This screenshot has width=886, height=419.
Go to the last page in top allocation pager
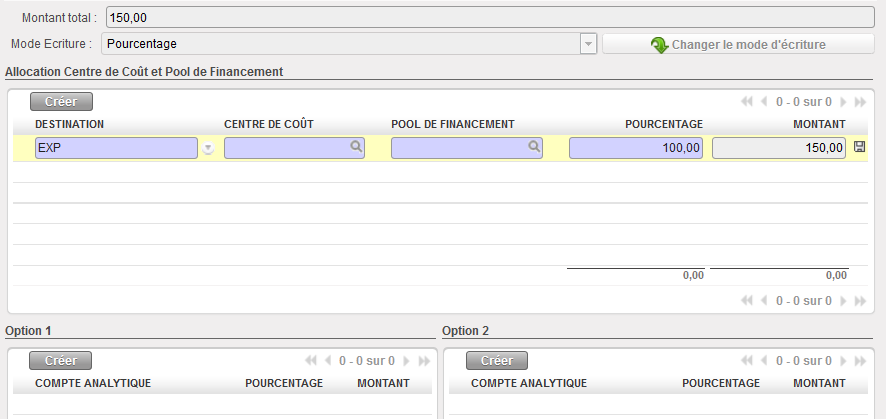(x=860, y=102)
